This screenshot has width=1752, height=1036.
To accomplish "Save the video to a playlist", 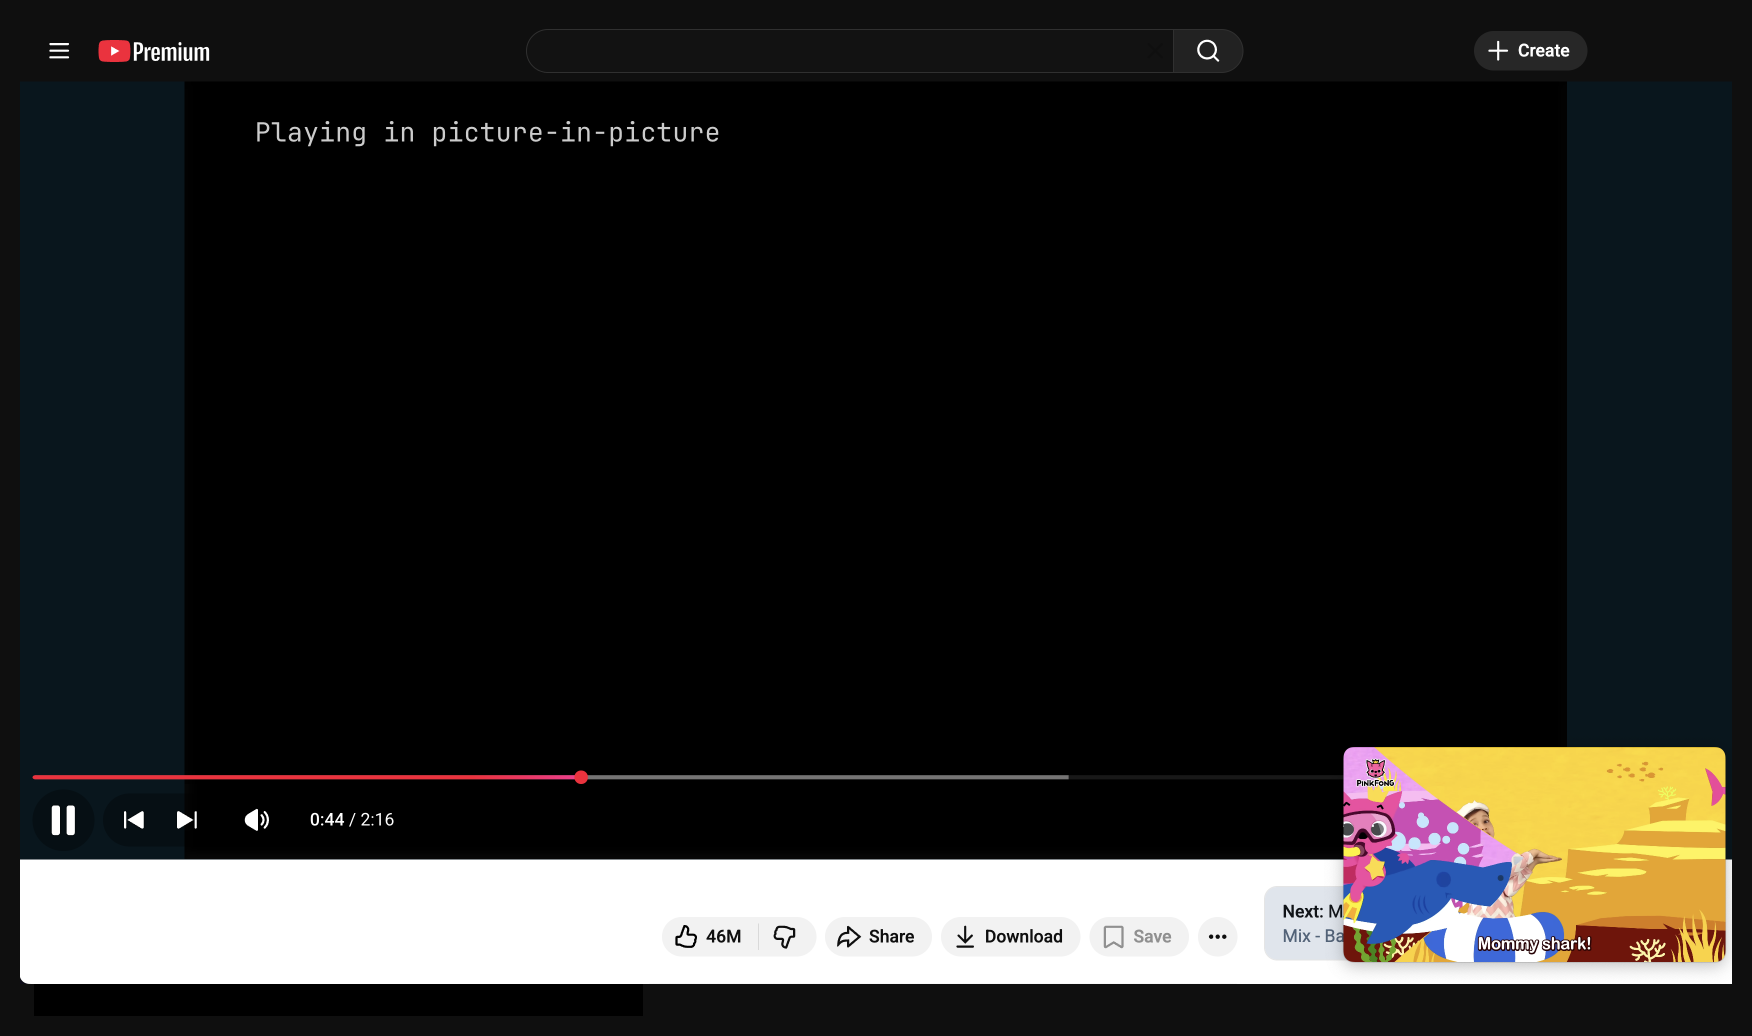I will (1138, 936).
